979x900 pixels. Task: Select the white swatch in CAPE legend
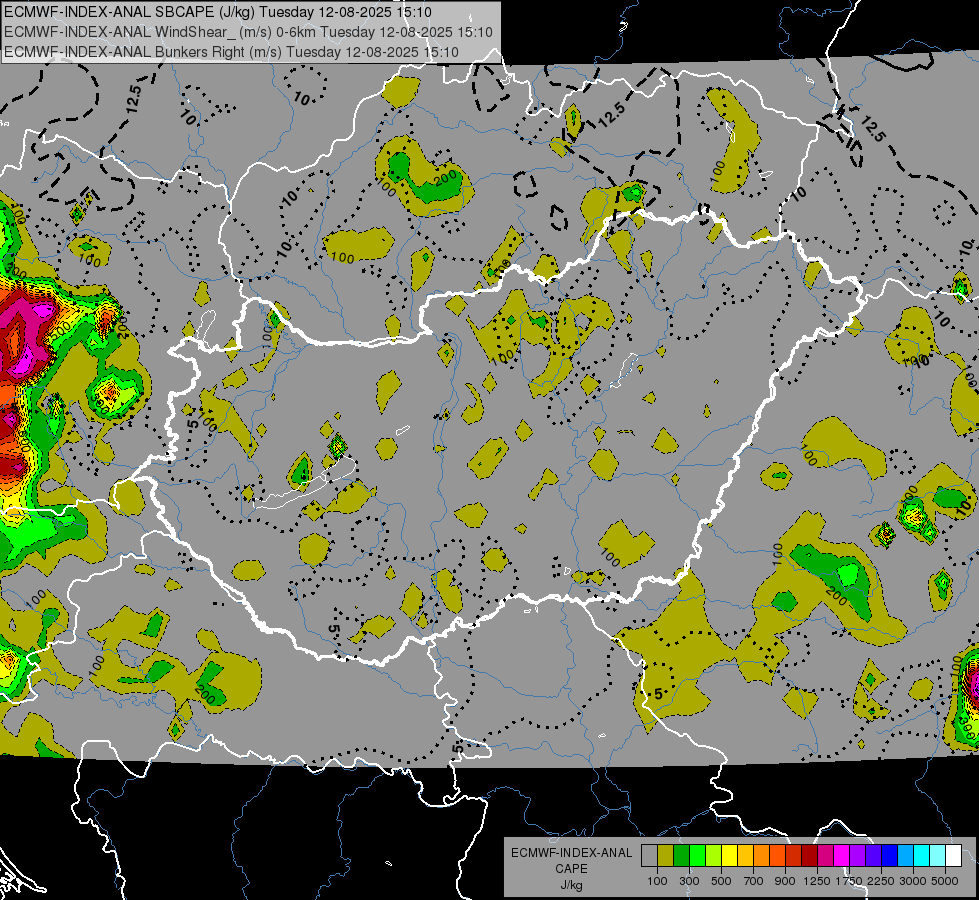[954, 856]
